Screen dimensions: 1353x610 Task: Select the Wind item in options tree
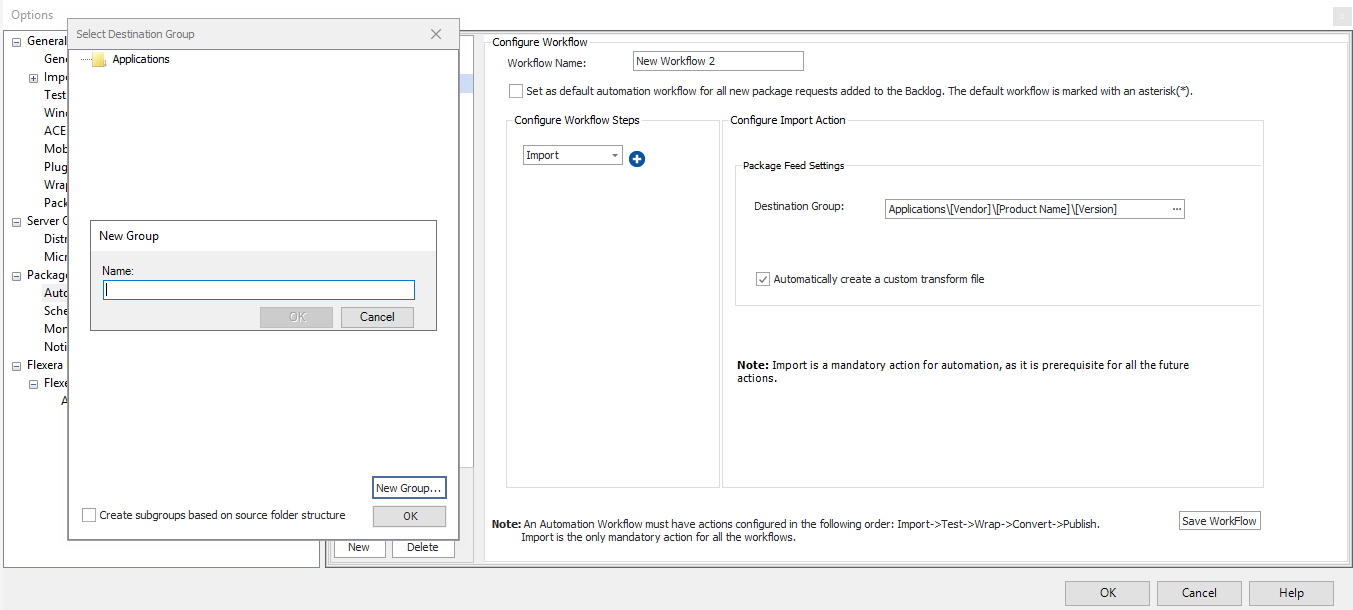55,114
